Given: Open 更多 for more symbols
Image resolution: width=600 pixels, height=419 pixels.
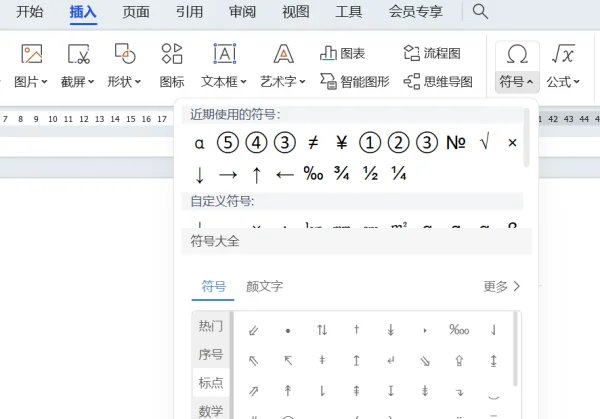Looking at the screenshot, I should tap(502, 286).
